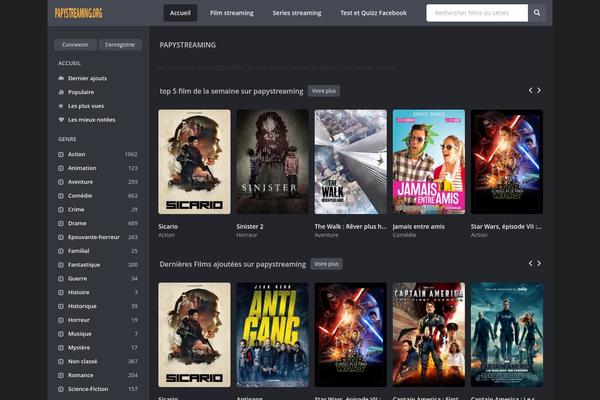The width and height of the screenshot is (600, 400).
Task: Click the circle icon next to Guerre genre
Action: click(x=61, y=278)
